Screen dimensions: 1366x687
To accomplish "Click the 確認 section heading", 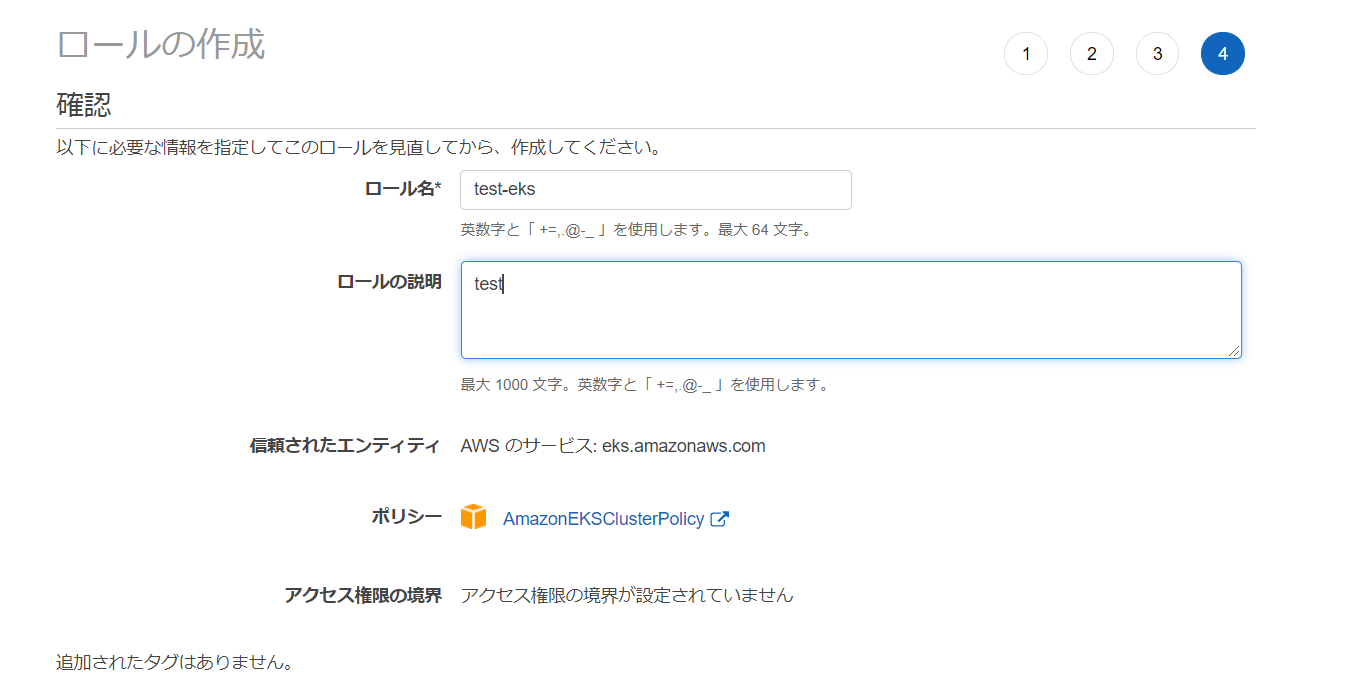I will [x=83, y=104].
